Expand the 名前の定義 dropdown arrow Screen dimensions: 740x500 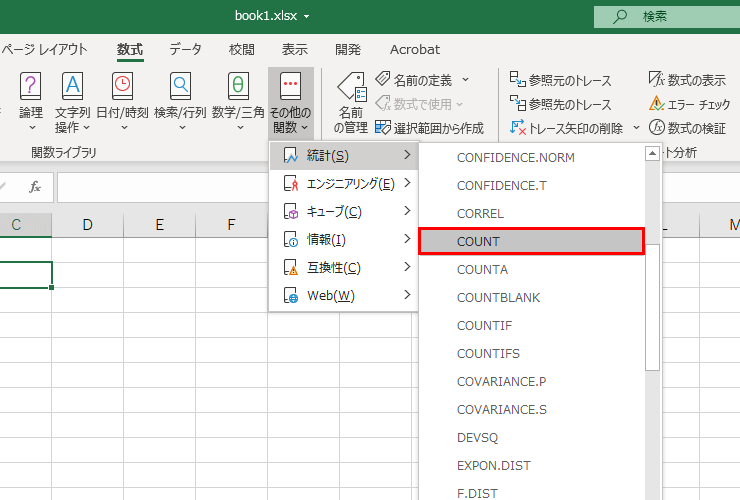(x=465, y=80)
